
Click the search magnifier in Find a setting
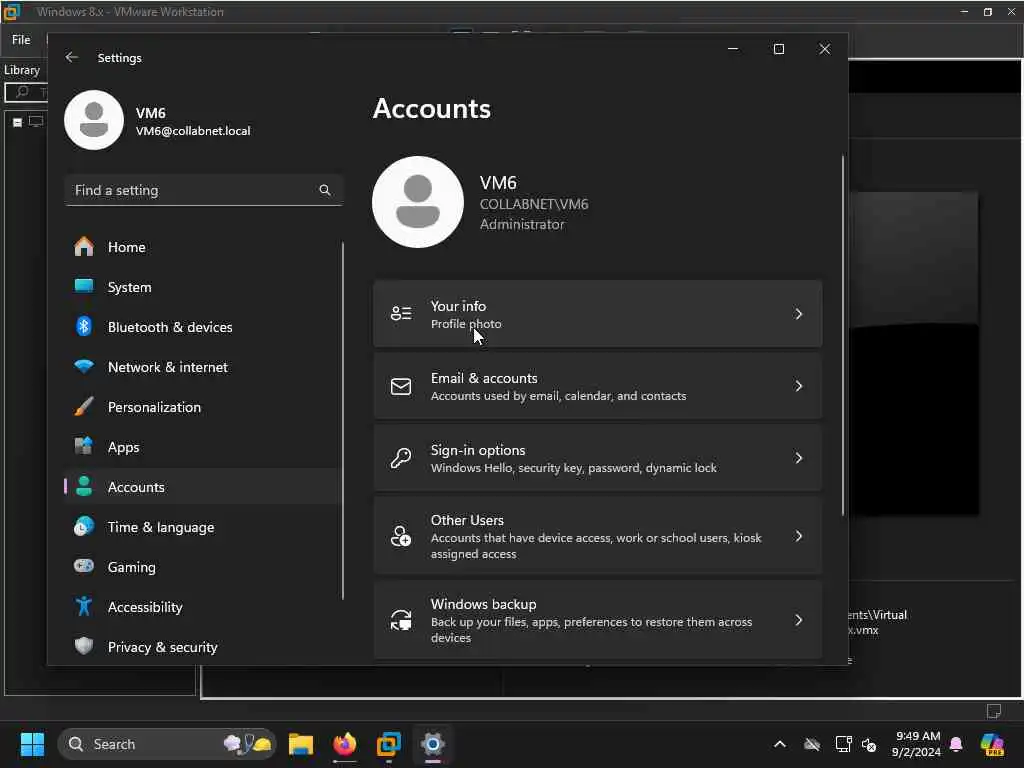(x=325, y=190)
